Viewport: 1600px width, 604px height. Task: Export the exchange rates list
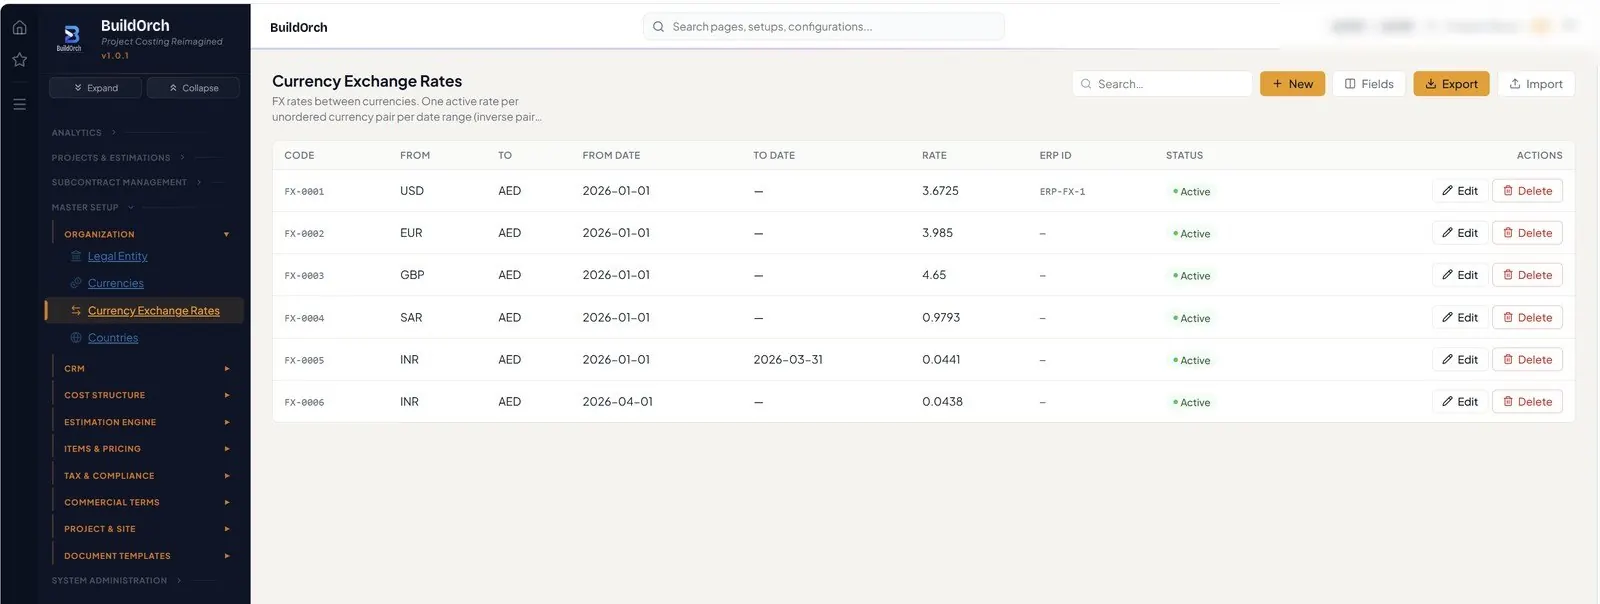coord(1451,84)
